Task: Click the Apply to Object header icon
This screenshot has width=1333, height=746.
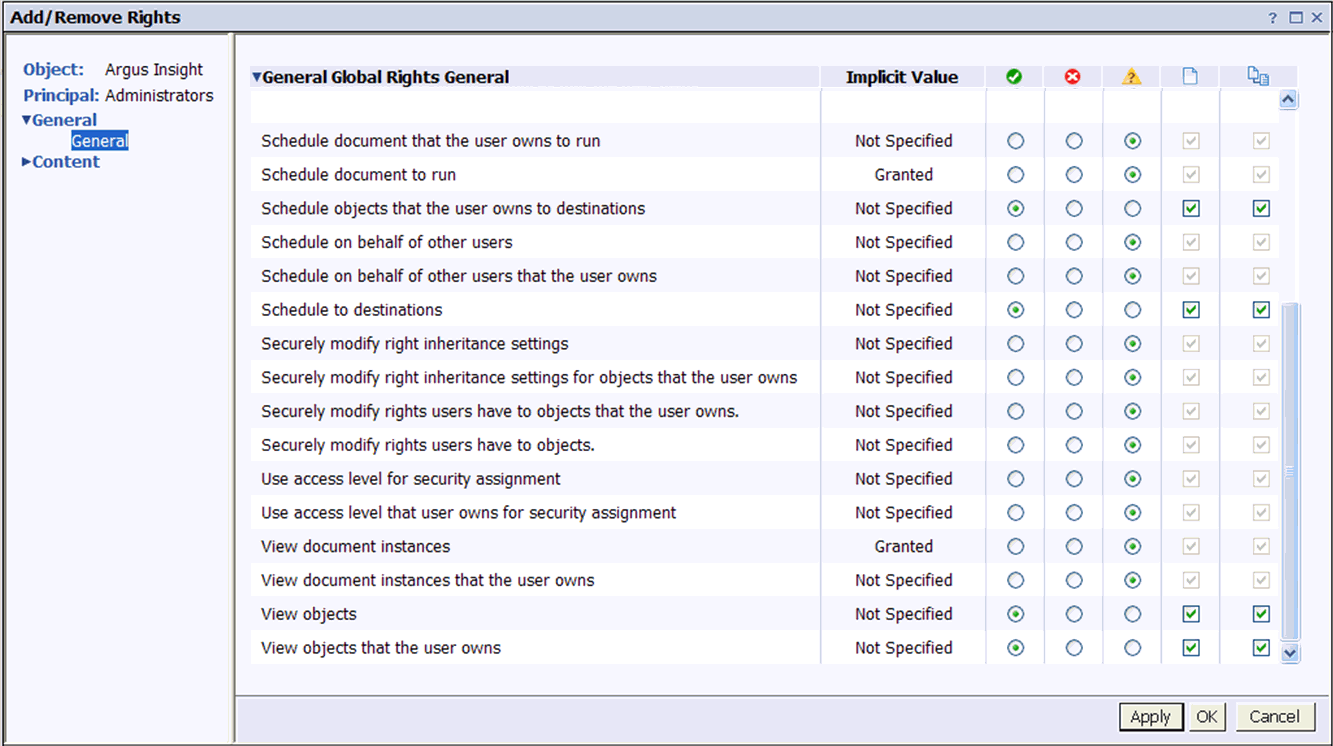Action: (x=1190, y=76)
